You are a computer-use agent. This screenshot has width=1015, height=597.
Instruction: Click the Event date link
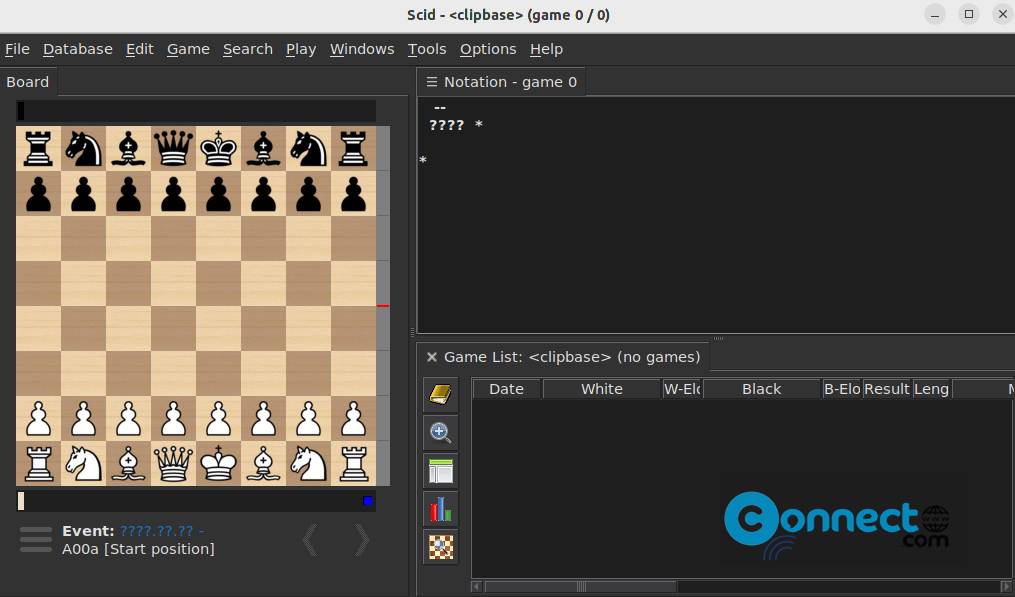pos(161,531)
